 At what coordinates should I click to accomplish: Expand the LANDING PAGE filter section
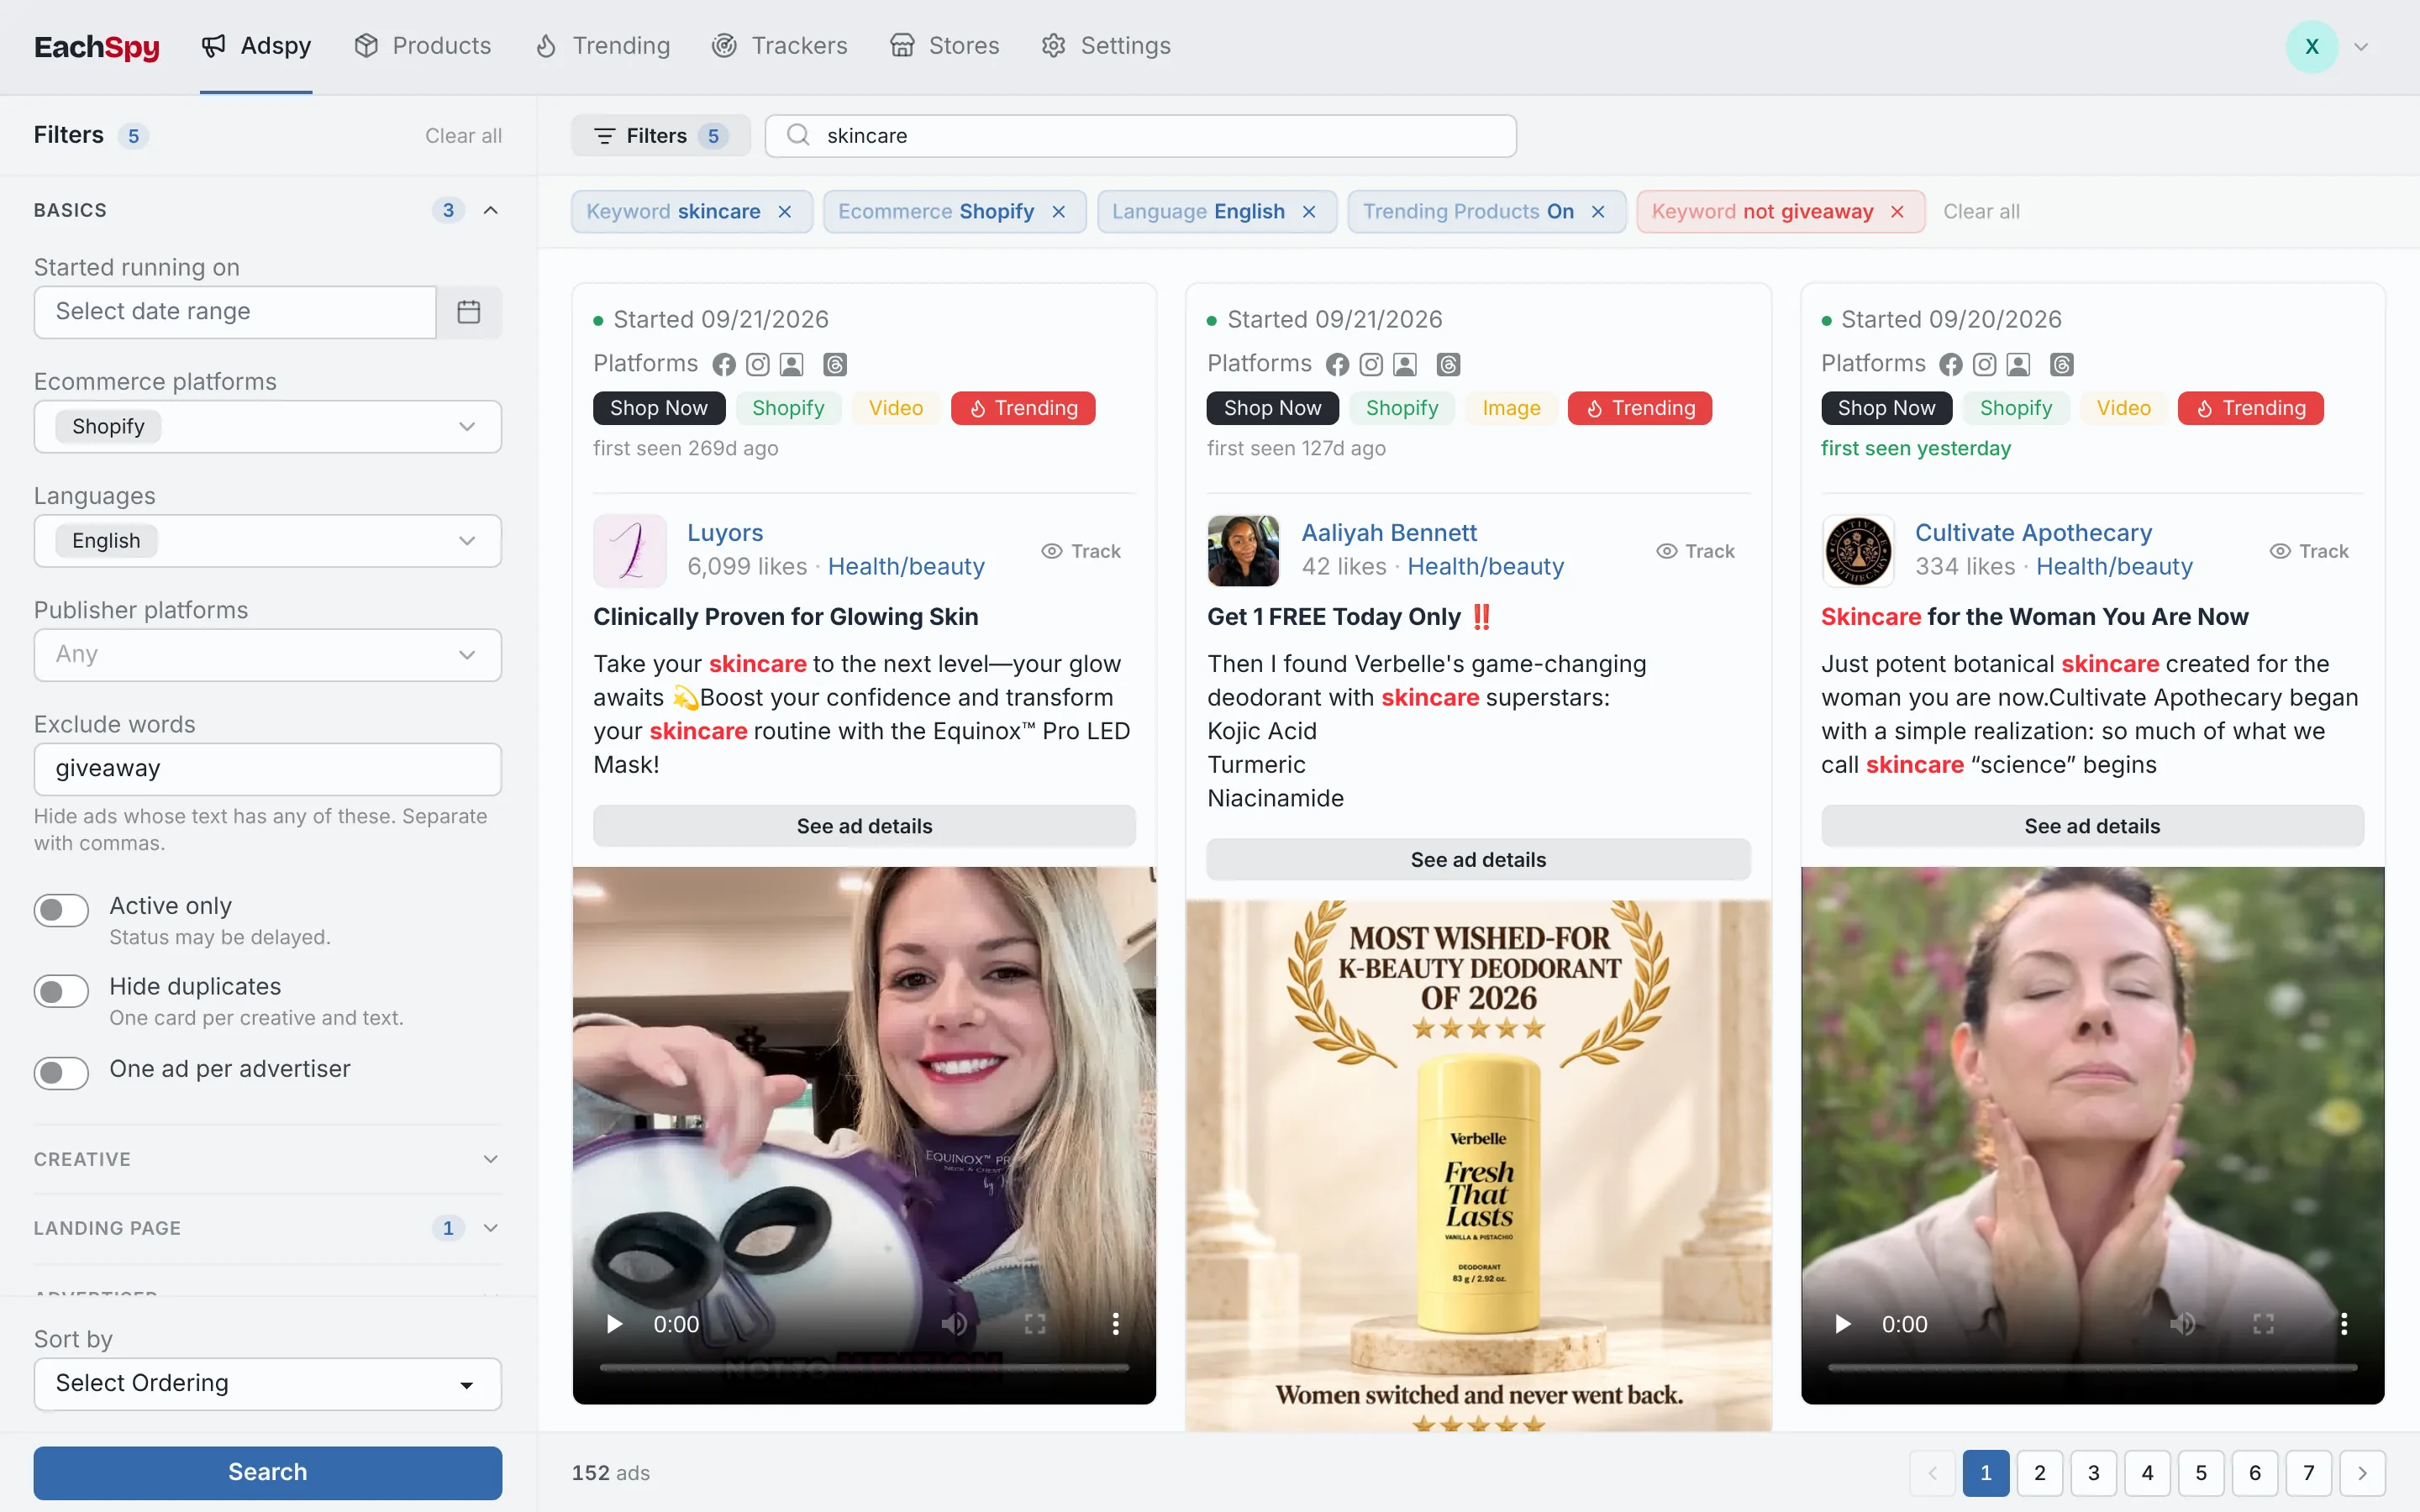click(267, 1228)
